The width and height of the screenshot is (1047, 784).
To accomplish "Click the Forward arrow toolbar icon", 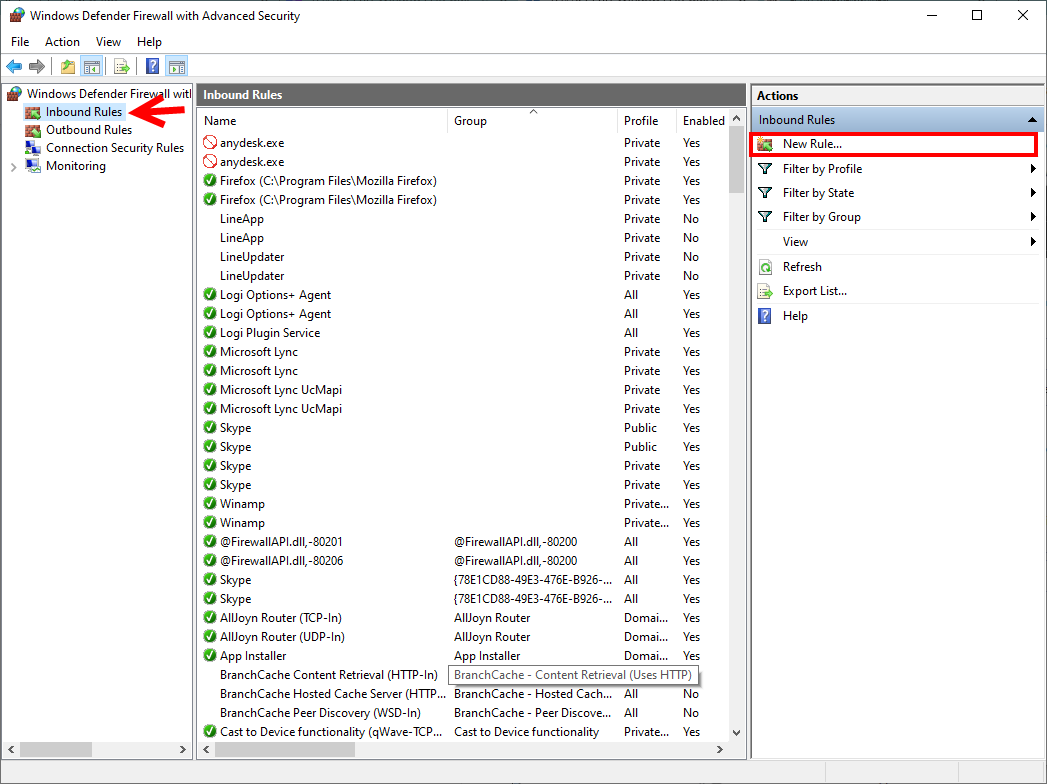I will coord(37,66).
